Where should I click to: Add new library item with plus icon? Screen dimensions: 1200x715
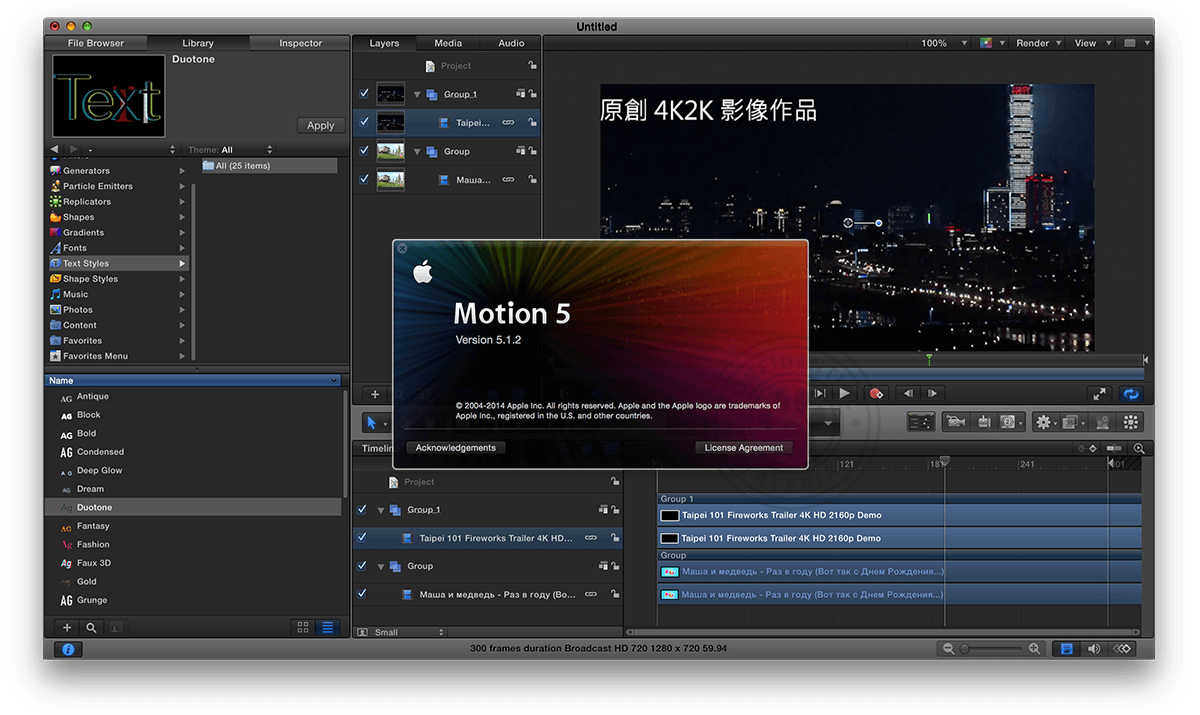(67, 628)
